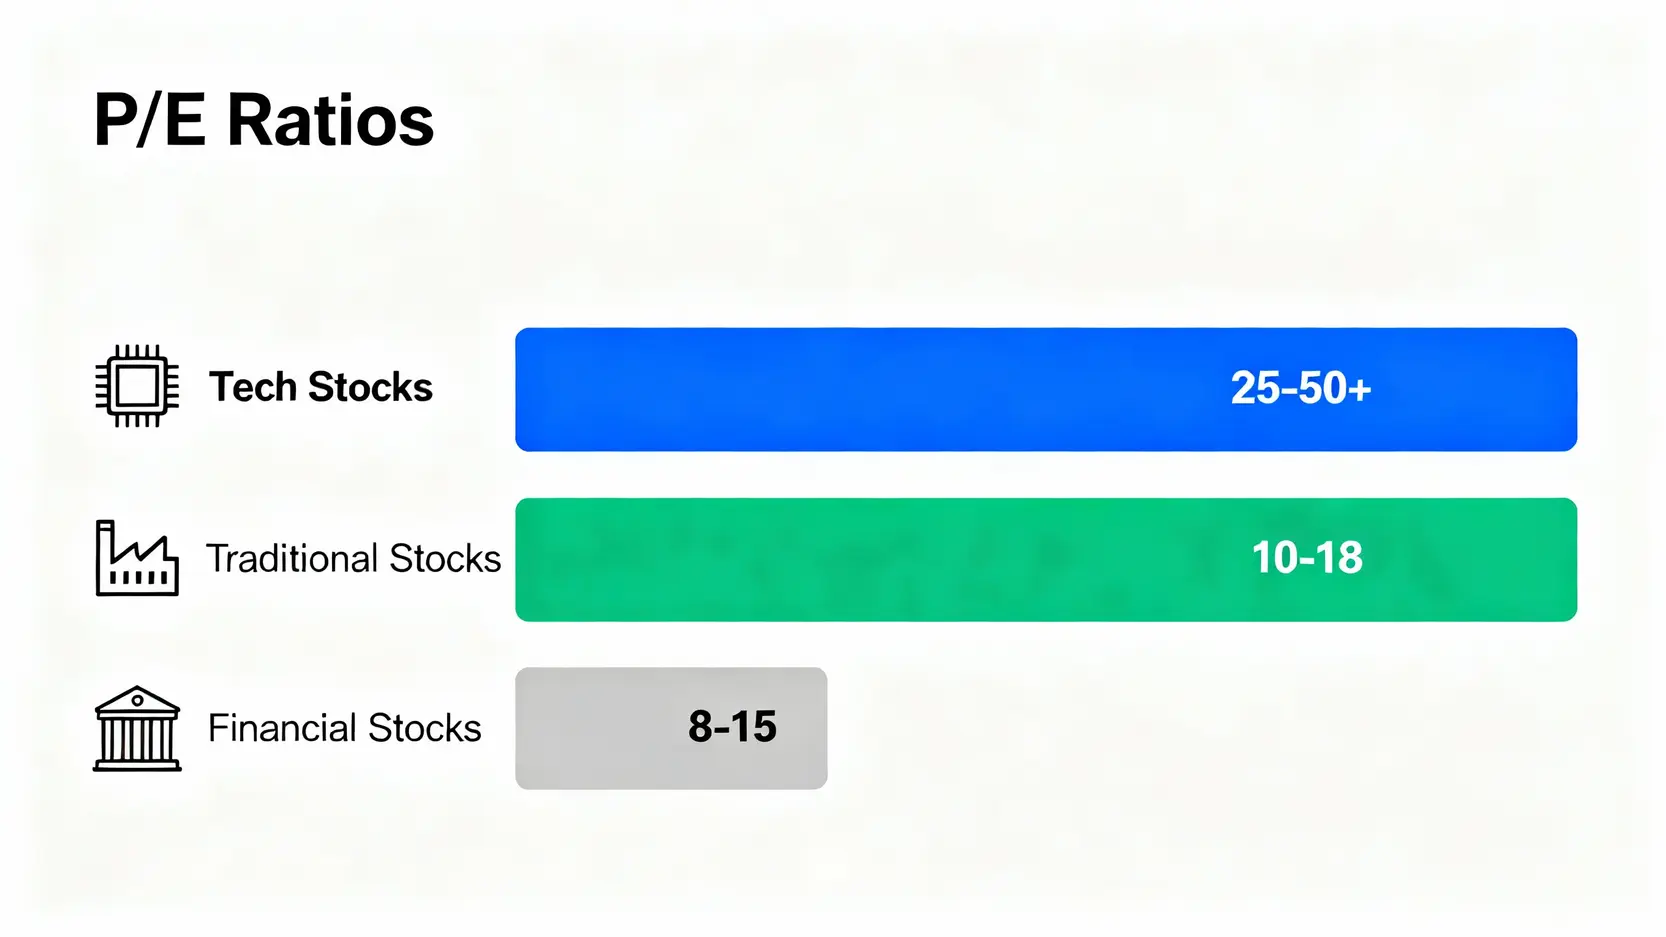Click "Stocks" in the Financial Stocks label
This screenshot has width=1666, height=937.
click(x=425, y=728)
